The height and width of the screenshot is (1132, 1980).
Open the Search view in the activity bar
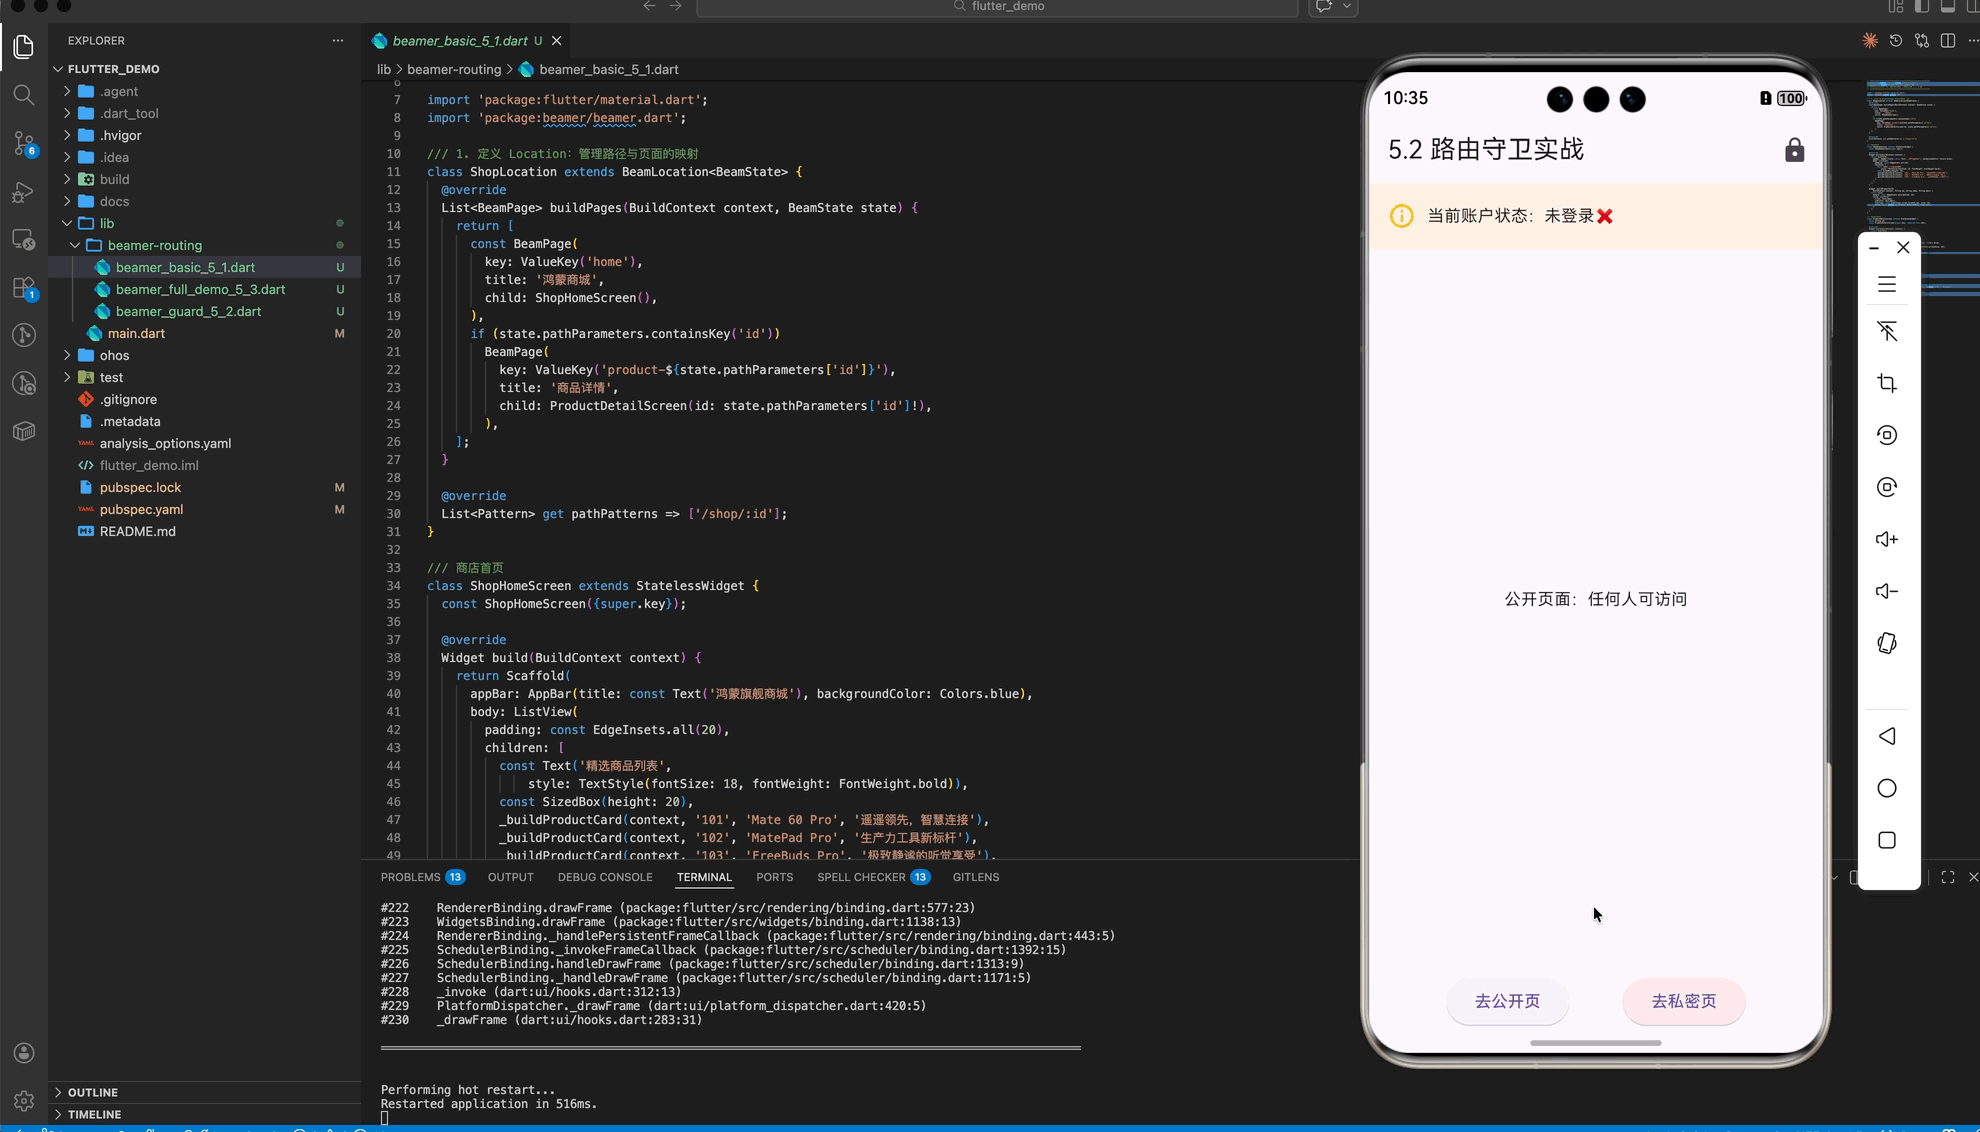click(24, 95)
